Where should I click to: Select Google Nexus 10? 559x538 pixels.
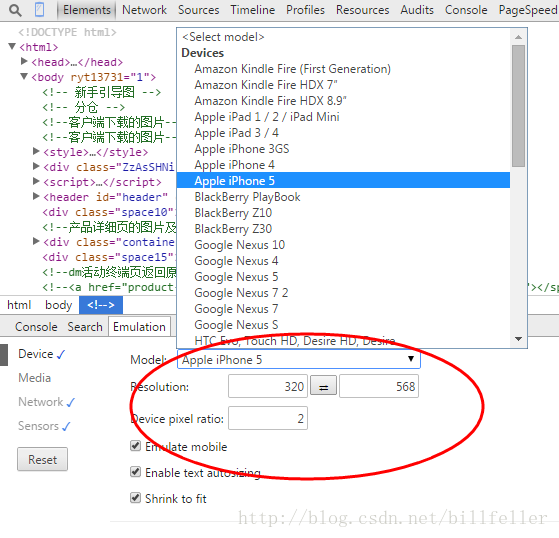point(343,245)
